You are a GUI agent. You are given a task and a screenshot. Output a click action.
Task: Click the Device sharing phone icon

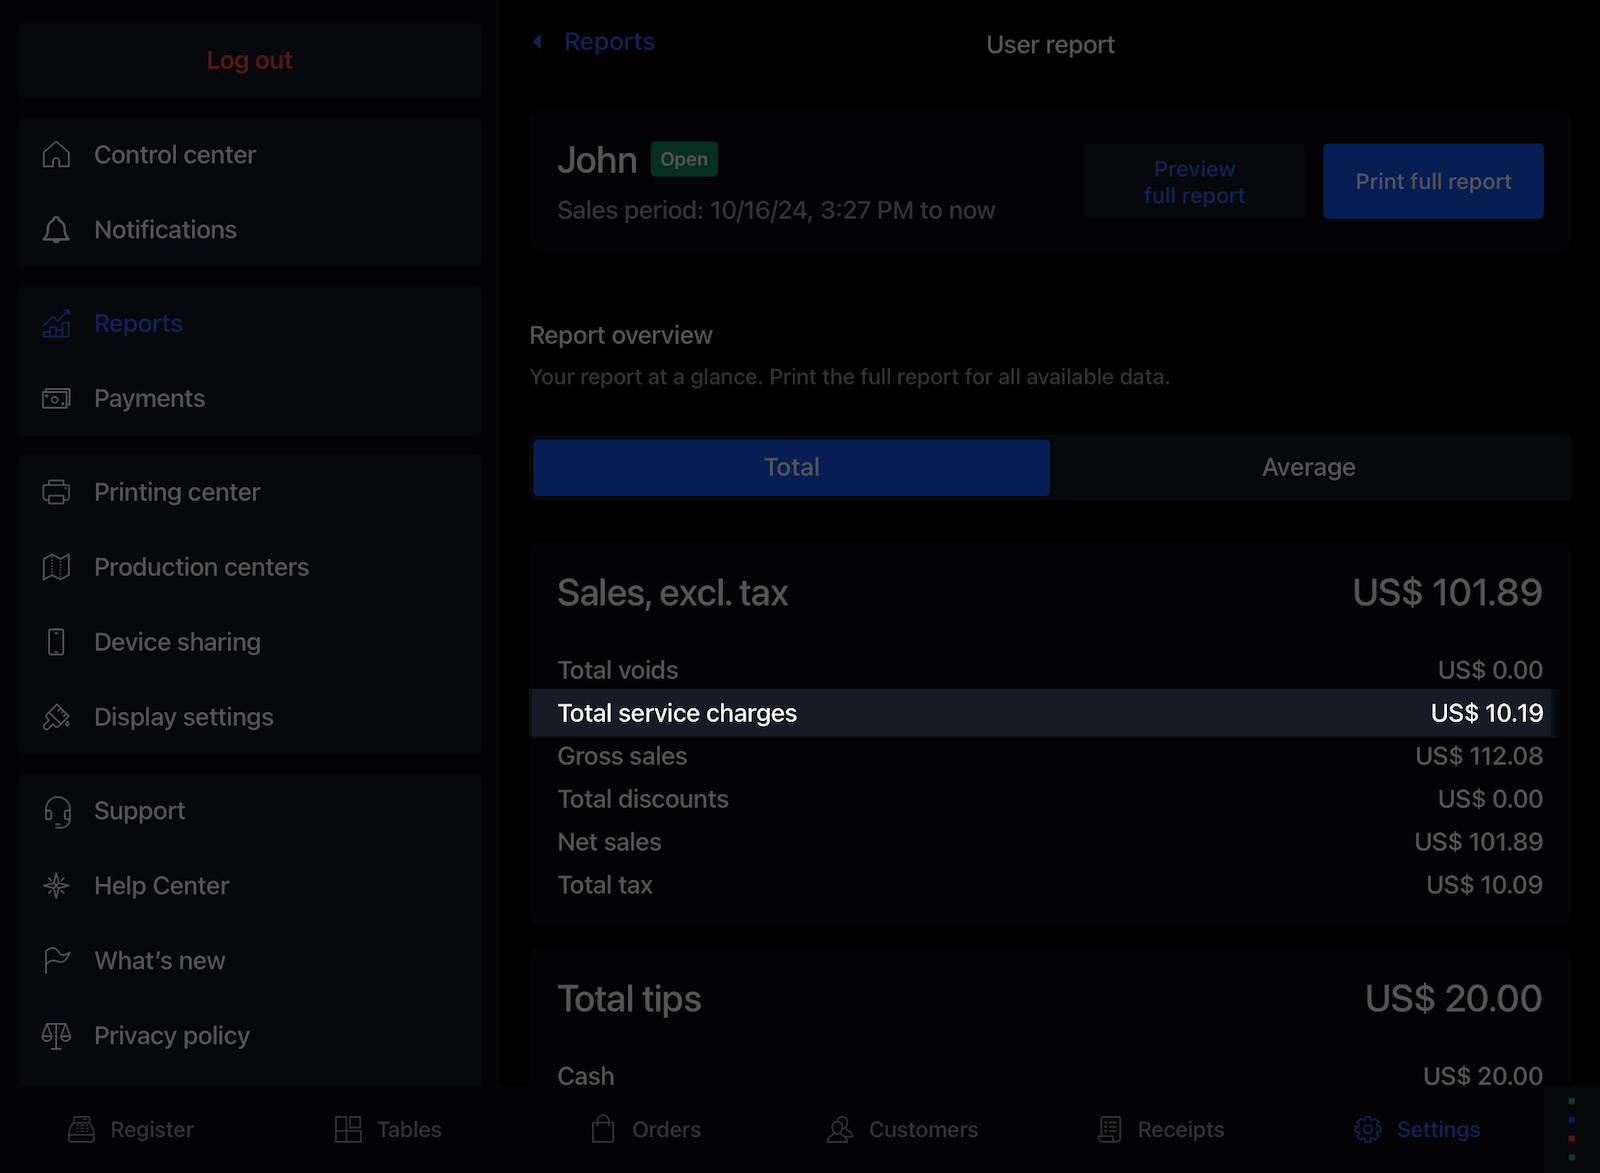[x=57, y=642]
